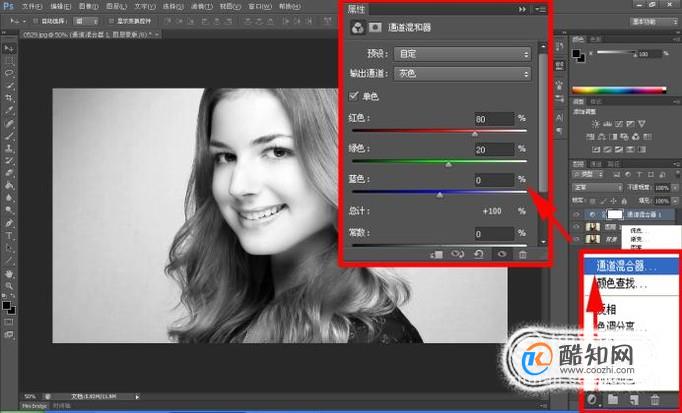
Task: Click the channel mixer adjustment icon in Properties
Action: pyautogui.click(x=358, y=27)
